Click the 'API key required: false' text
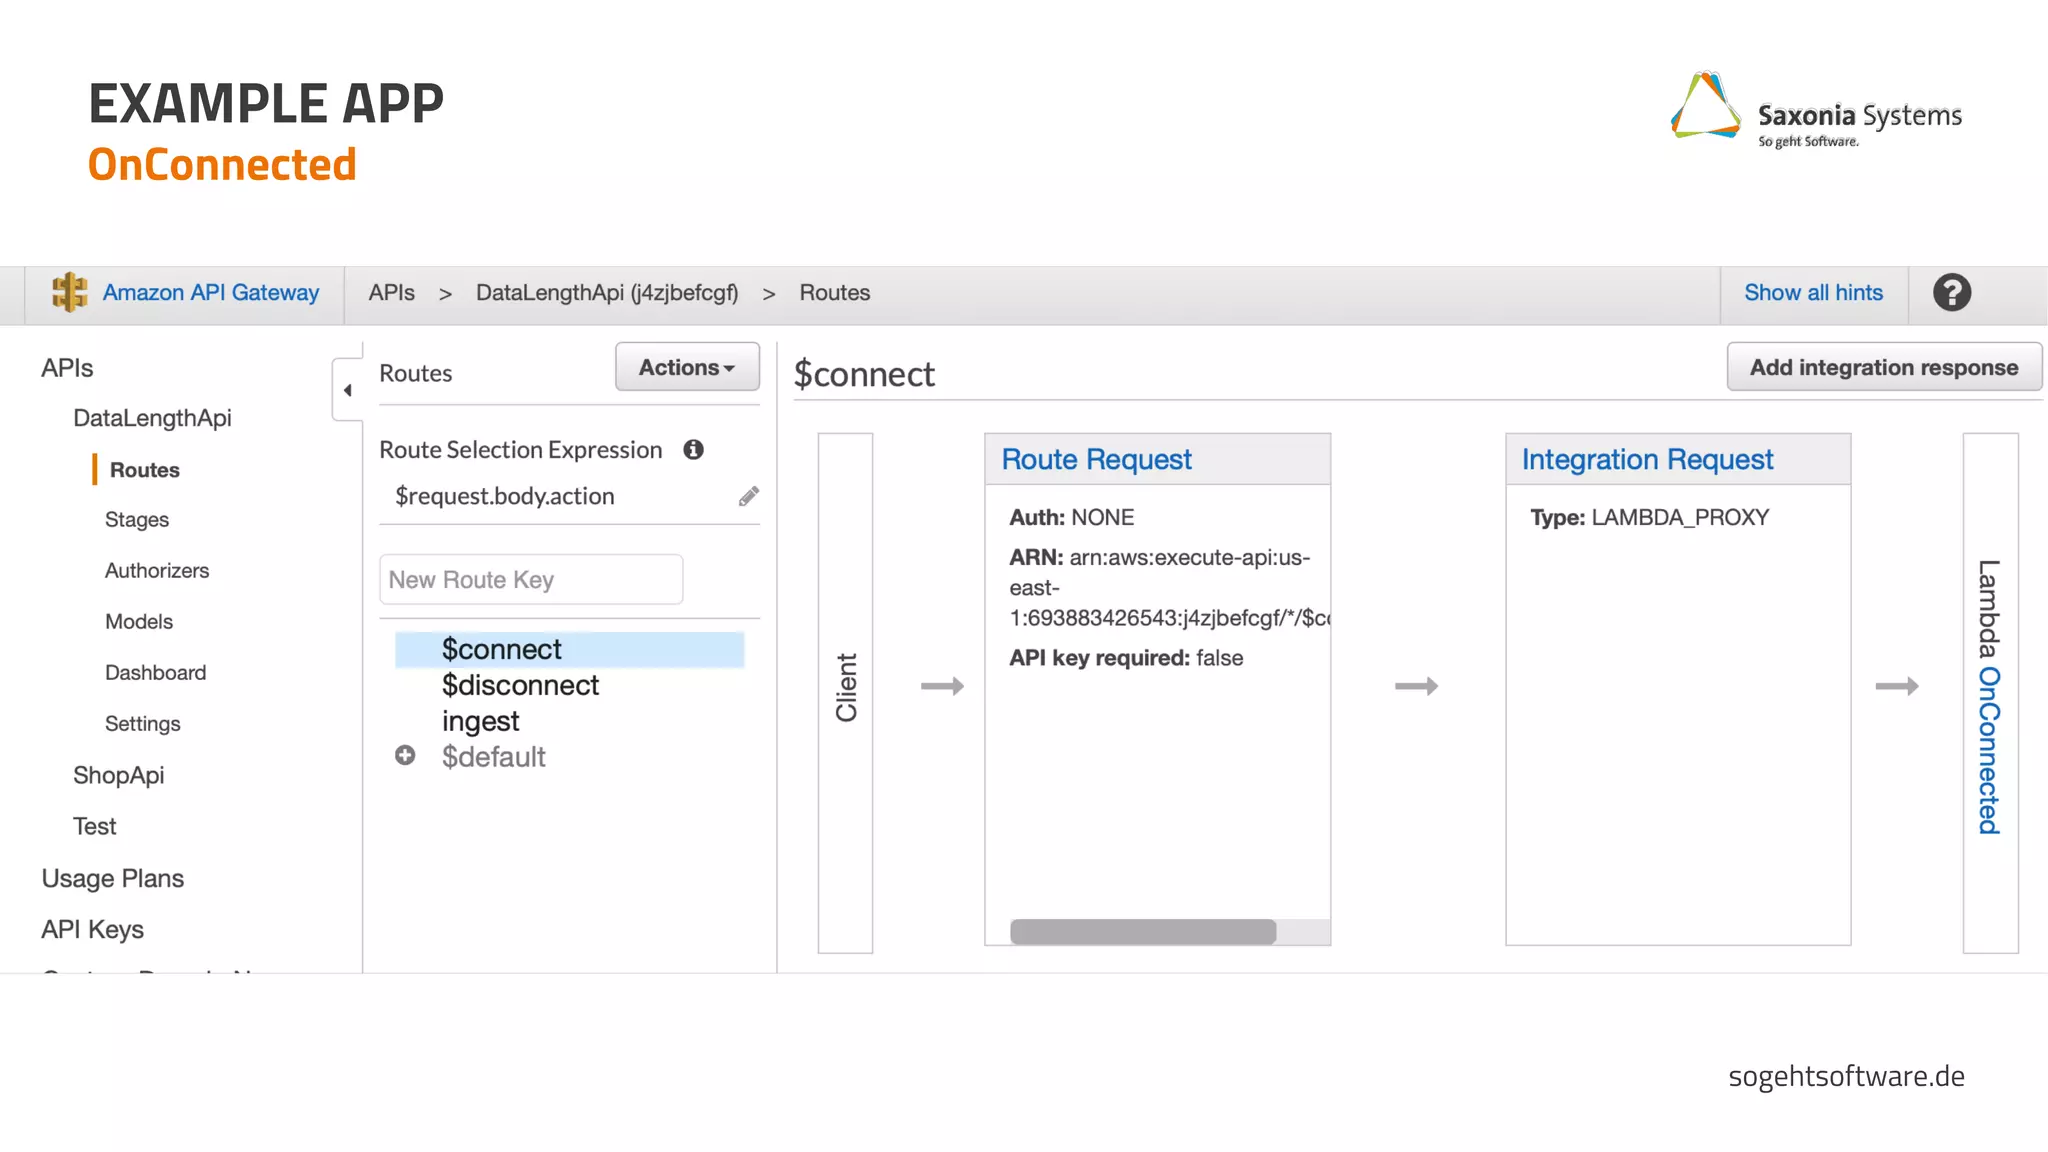 coord(1126,658)
